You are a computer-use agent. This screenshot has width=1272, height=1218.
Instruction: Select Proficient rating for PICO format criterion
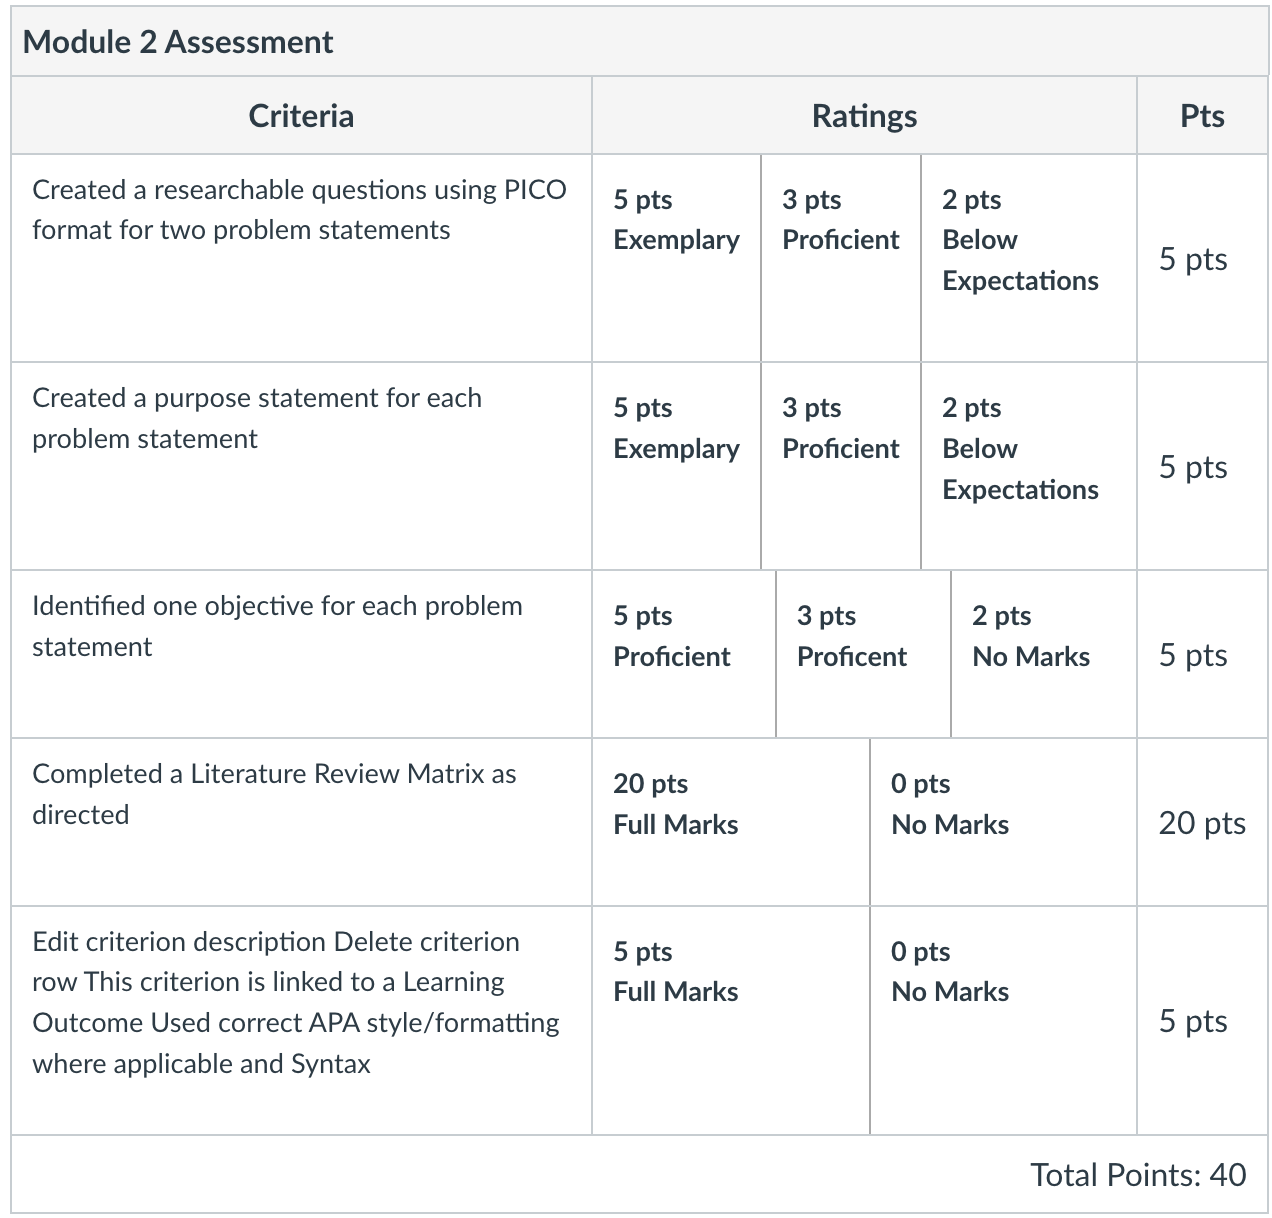click(x=841, y=258)
